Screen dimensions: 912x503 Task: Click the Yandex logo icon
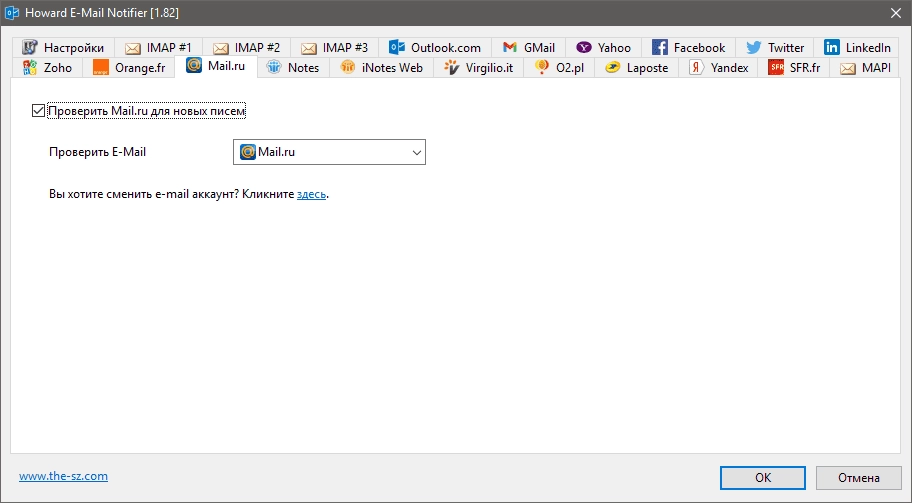(697, 67)
